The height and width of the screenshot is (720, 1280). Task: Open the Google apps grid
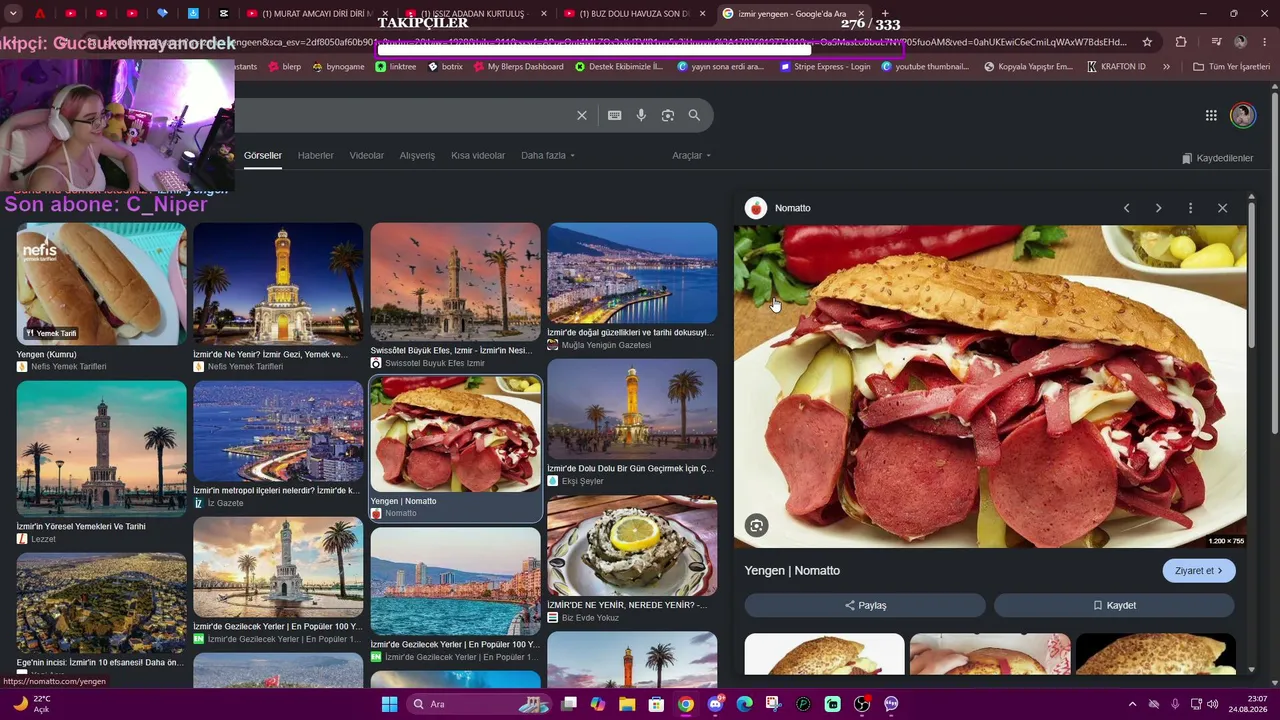tap(1211, 115)
